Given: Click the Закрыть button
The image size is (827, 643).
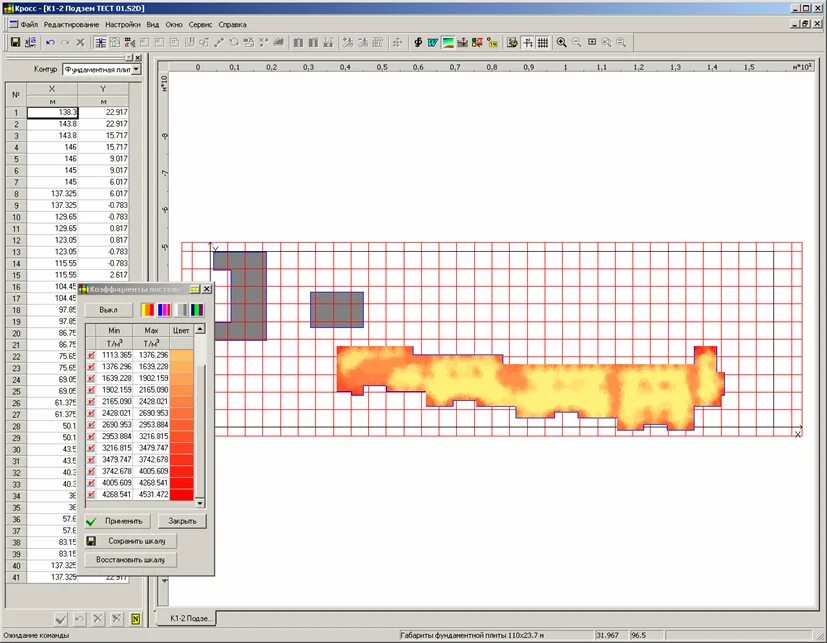Looking at the screenshot, I should 182,521.
